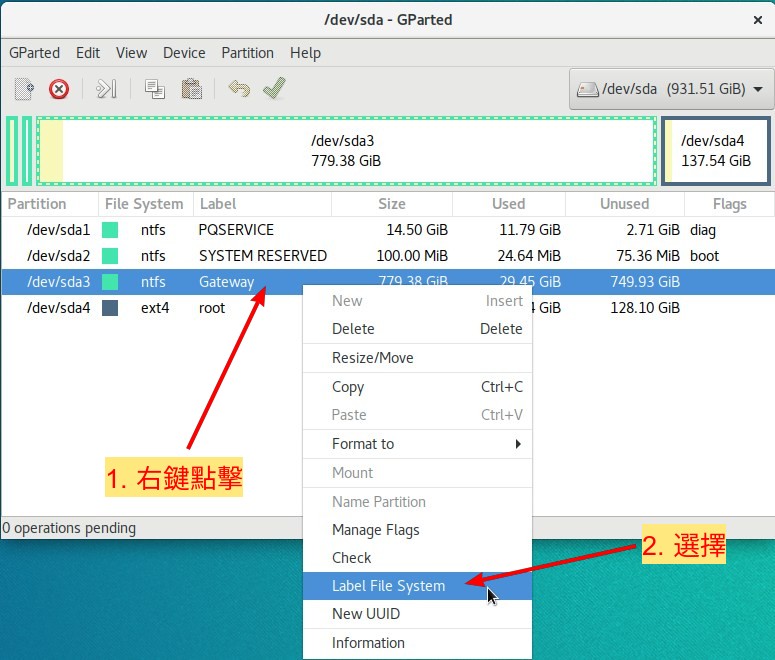Screen dimensions: 775x660
Task: Open the /dev/sda device selector dropdown
Action: point(671,89)
